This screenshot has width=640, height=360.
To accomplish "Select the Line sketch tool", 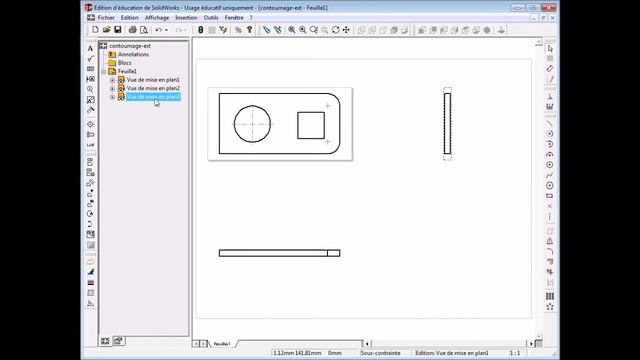I will tap(550, 123).
